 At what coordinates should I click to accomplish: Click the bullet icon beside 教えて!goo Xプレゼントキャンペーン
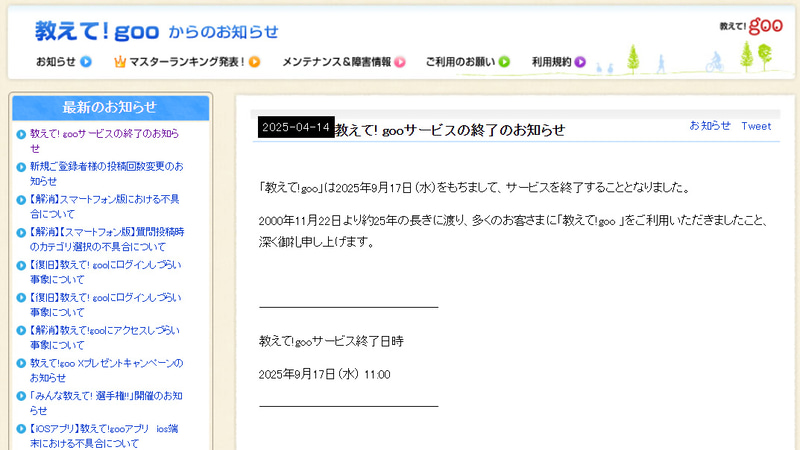pyautogui.click(x=21, y=363)
